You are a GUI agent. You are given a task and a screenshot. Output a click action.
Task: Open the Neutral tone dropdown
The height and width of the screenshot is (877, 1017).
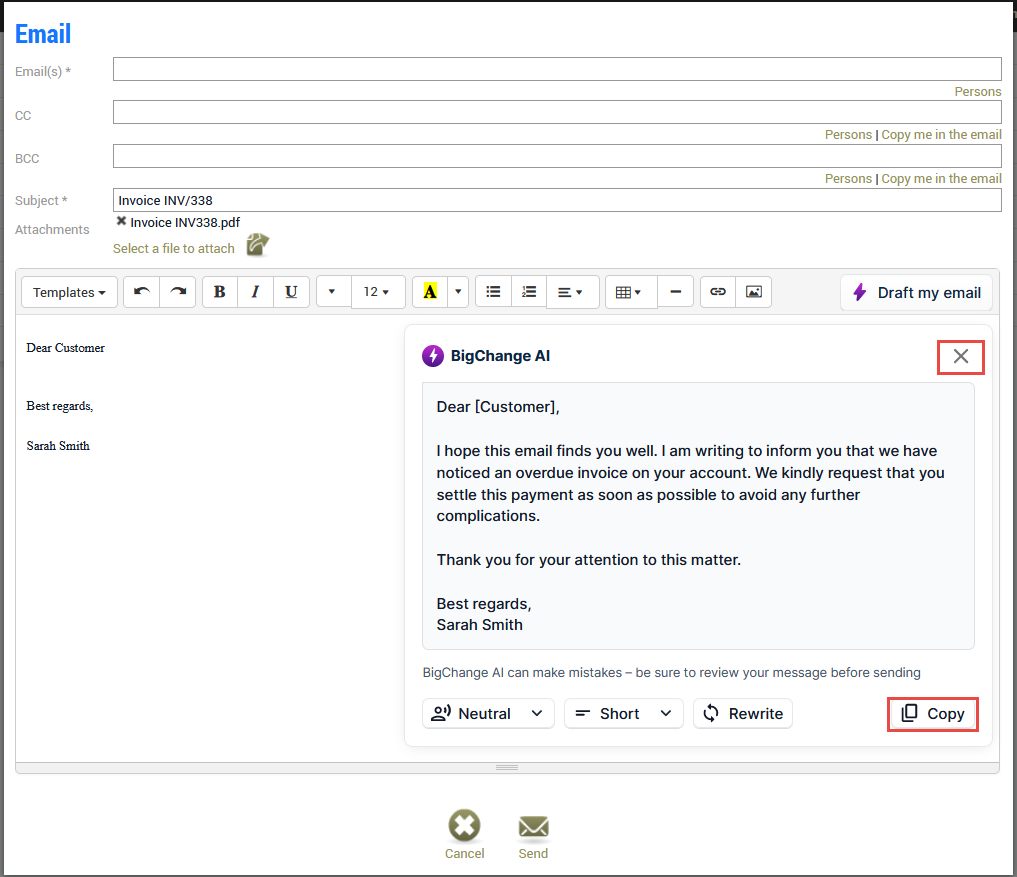(x=488, y=714)
